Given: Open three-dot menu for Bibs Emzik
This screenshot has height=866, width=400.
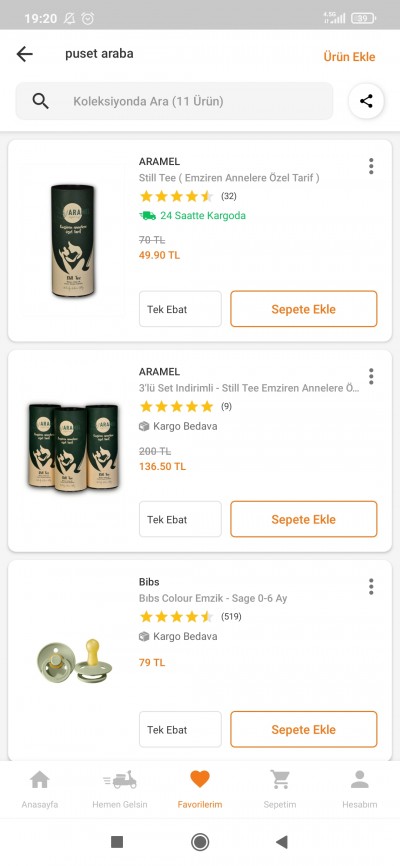Looking at the screenshot, I should pos(371,587).
